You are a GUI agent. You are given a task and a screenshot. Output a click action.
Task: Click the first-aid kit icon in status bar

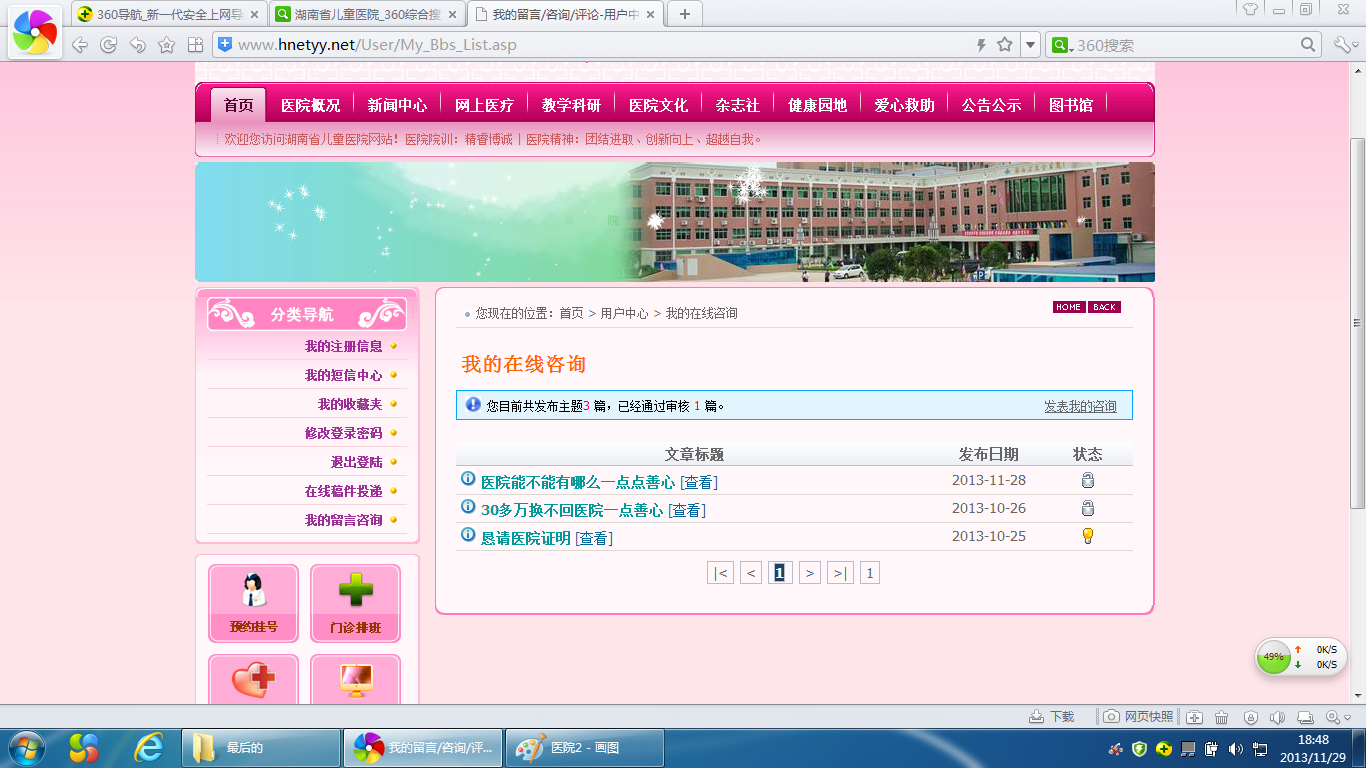click(x=1194, y=717)
